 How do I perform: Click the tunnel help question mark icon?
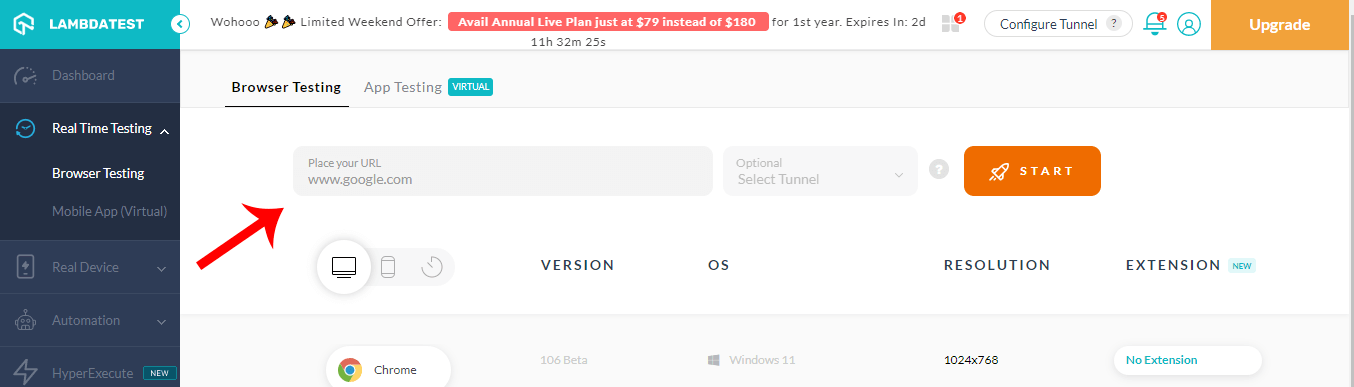[938, 170]
